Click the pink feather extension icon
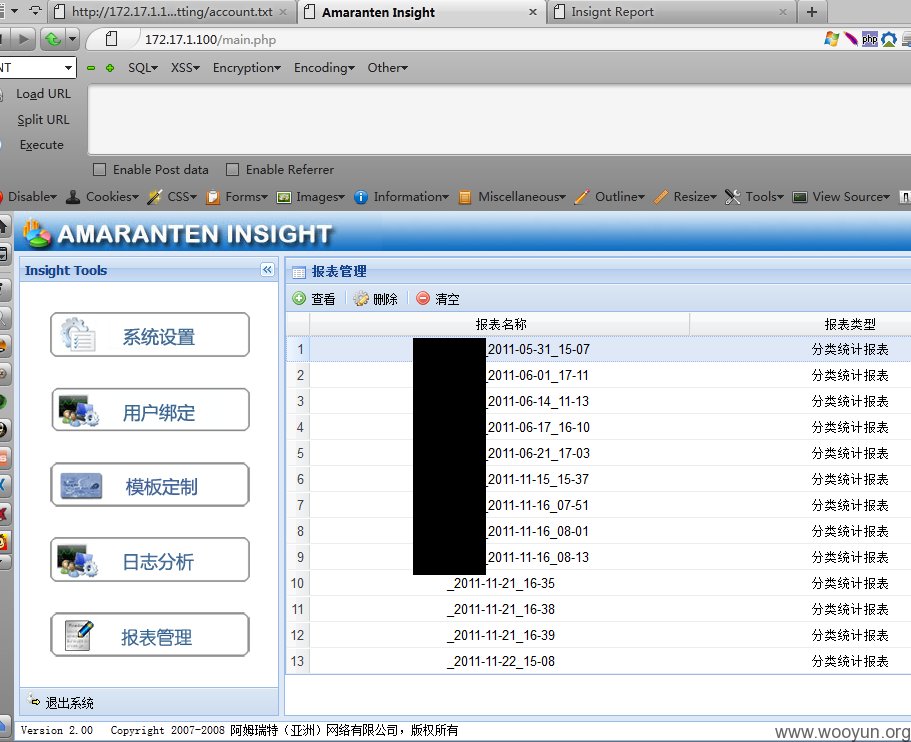Screen dimensions: 911x742 point(851,40)
